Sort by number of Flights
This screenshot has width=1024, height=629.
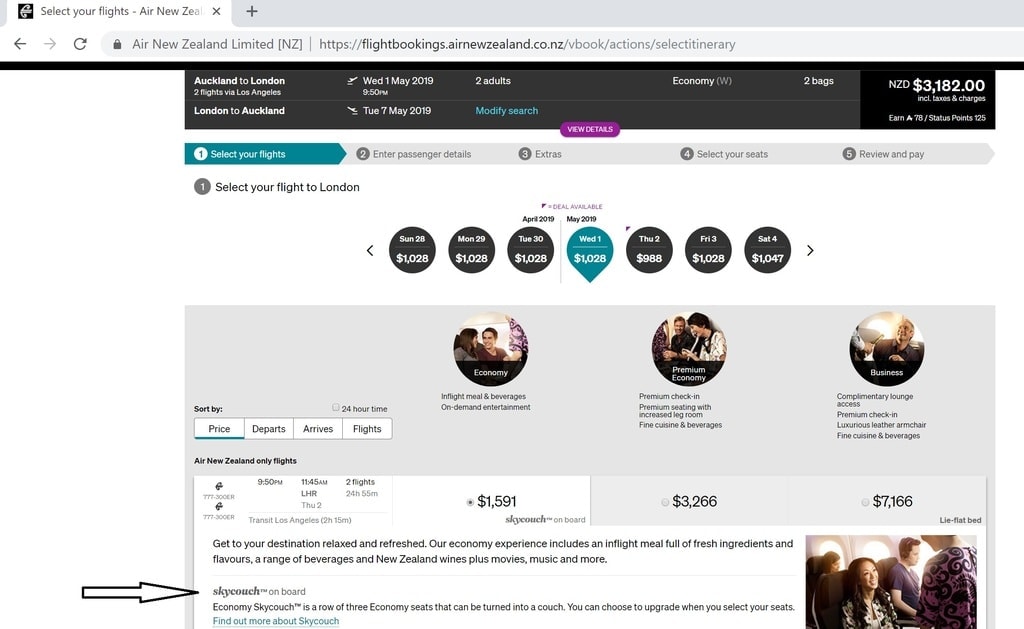pyautogui.click(x=367, y=428)
